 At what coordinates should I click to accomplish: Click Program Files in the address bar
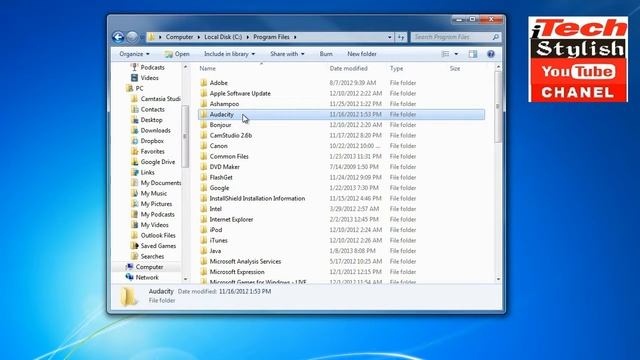pos(271,37)
